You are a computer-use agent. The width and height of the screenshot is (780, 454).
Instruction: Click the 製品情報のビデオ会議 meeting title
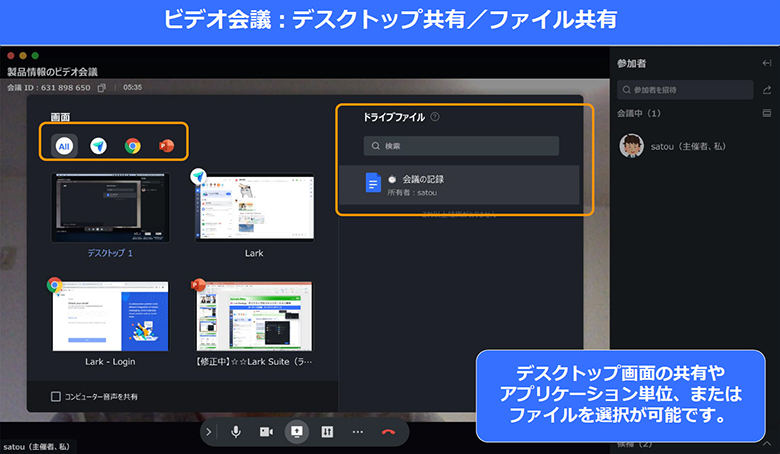[52, 72]
